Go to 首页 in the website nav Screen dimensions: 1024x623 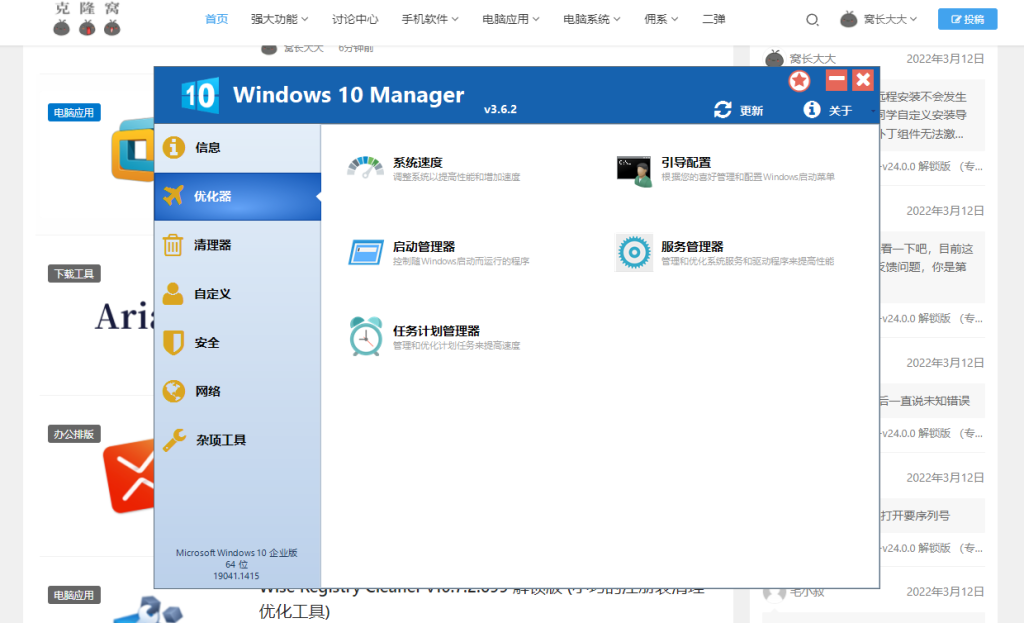(216, 19)
